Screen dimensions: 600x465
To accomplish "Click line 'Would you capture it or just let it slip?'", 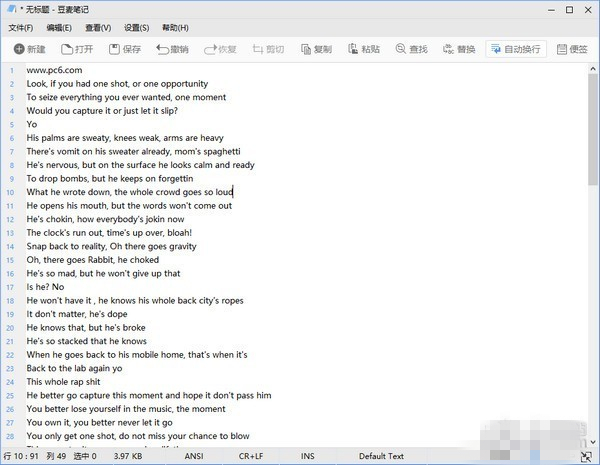I will click(x=102, y=111).
